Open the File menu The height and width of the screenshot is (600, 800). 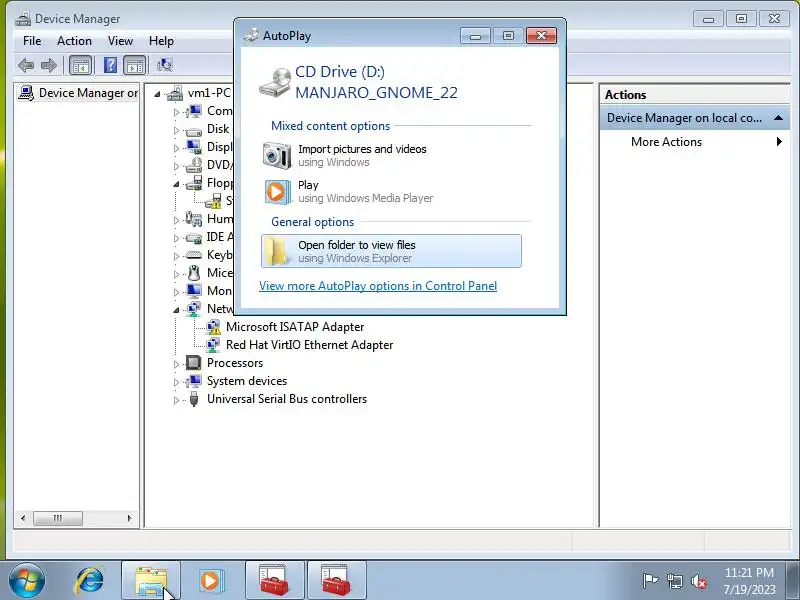click(32, 41)
